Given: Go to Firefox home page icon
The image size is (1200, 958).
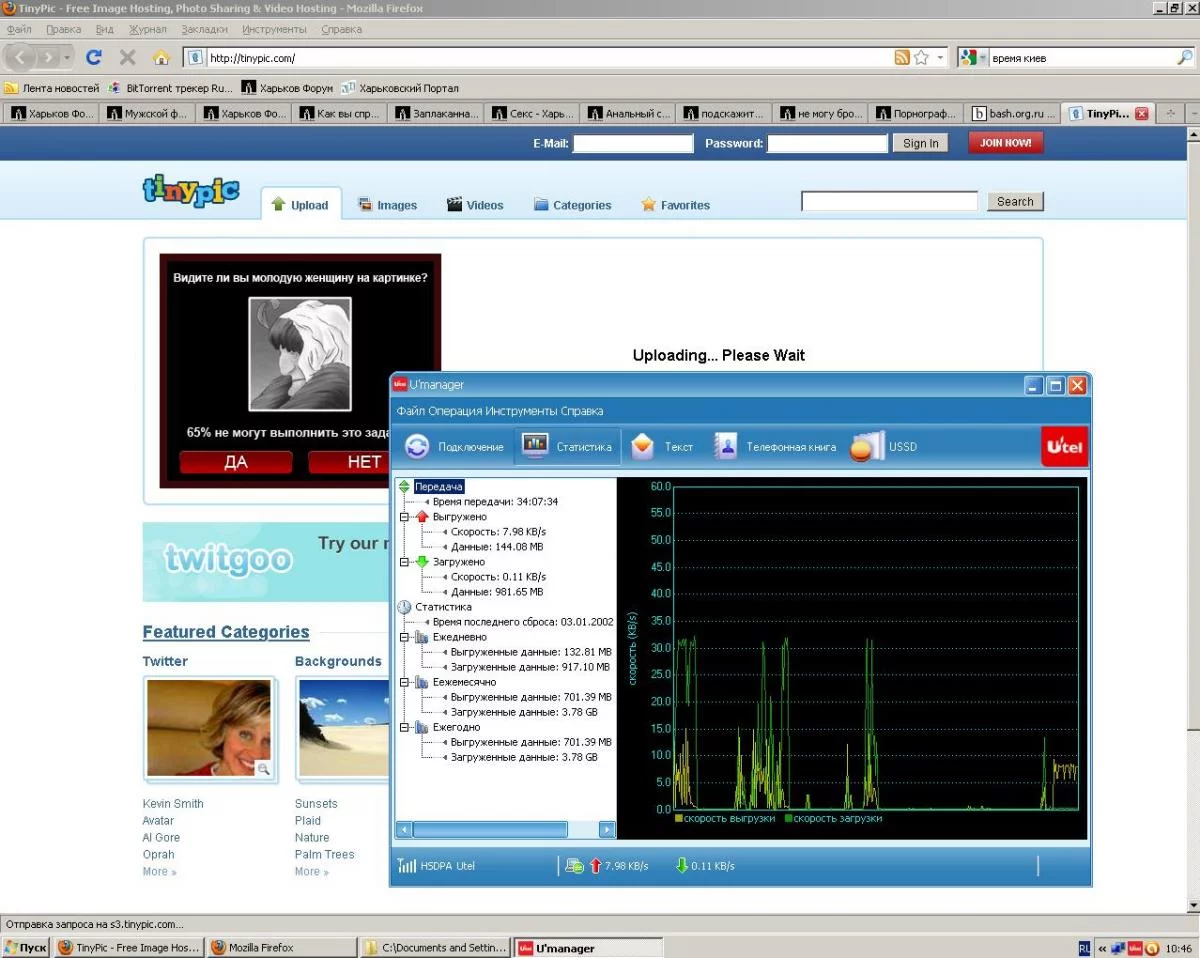Looking at the screenshot, I should tap(161, 58).
